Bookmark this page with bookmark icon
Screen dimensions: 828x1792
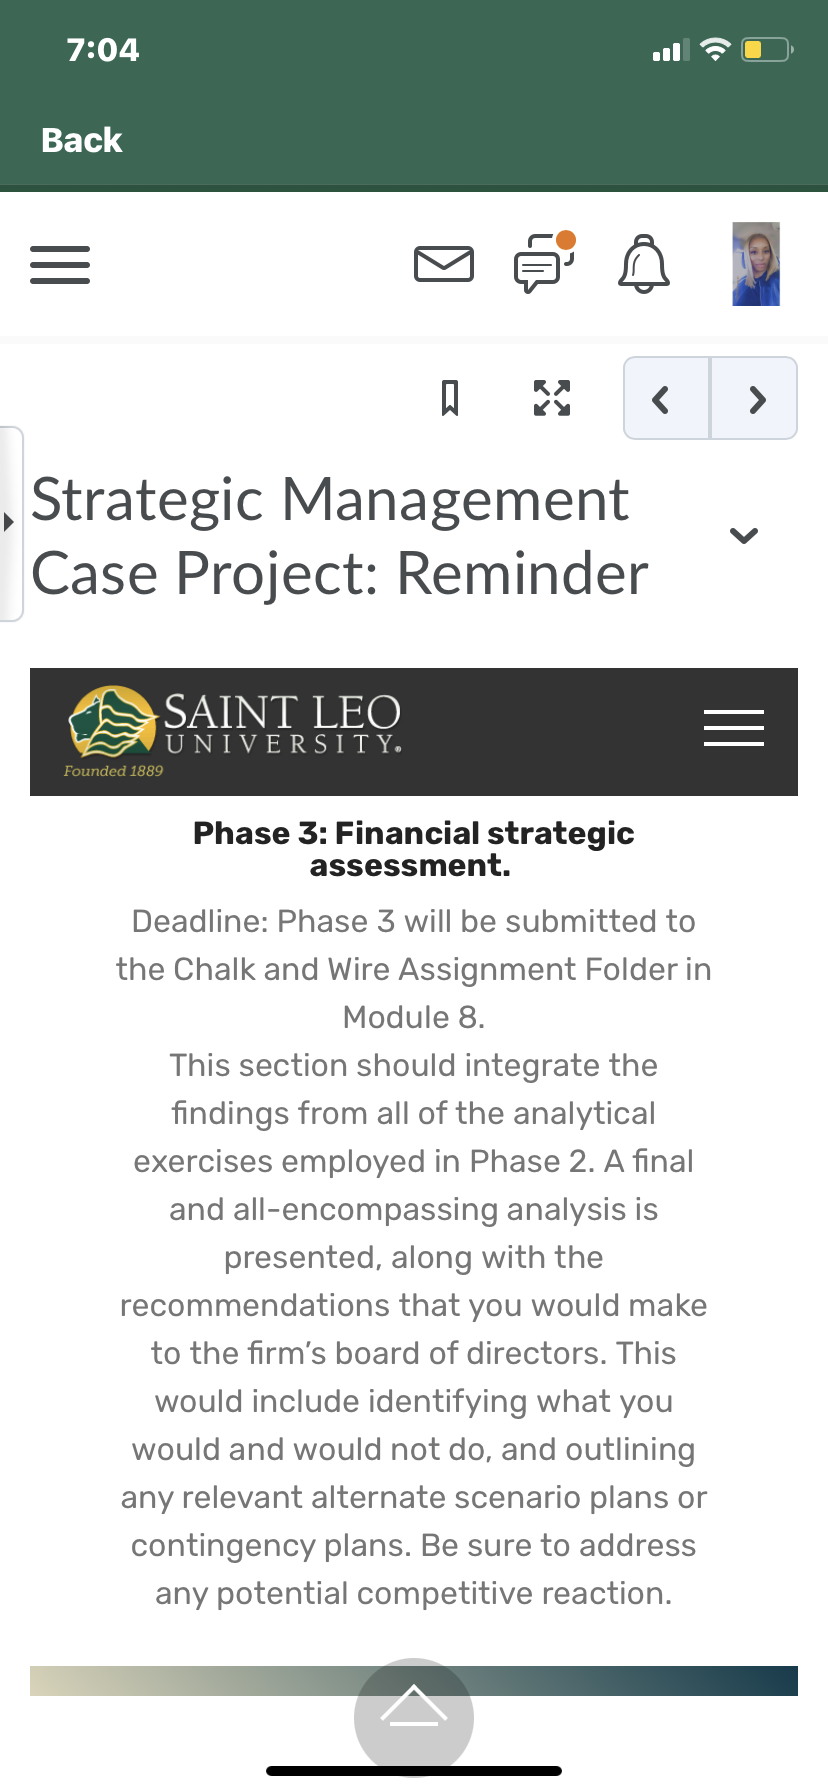coord(450,398)
